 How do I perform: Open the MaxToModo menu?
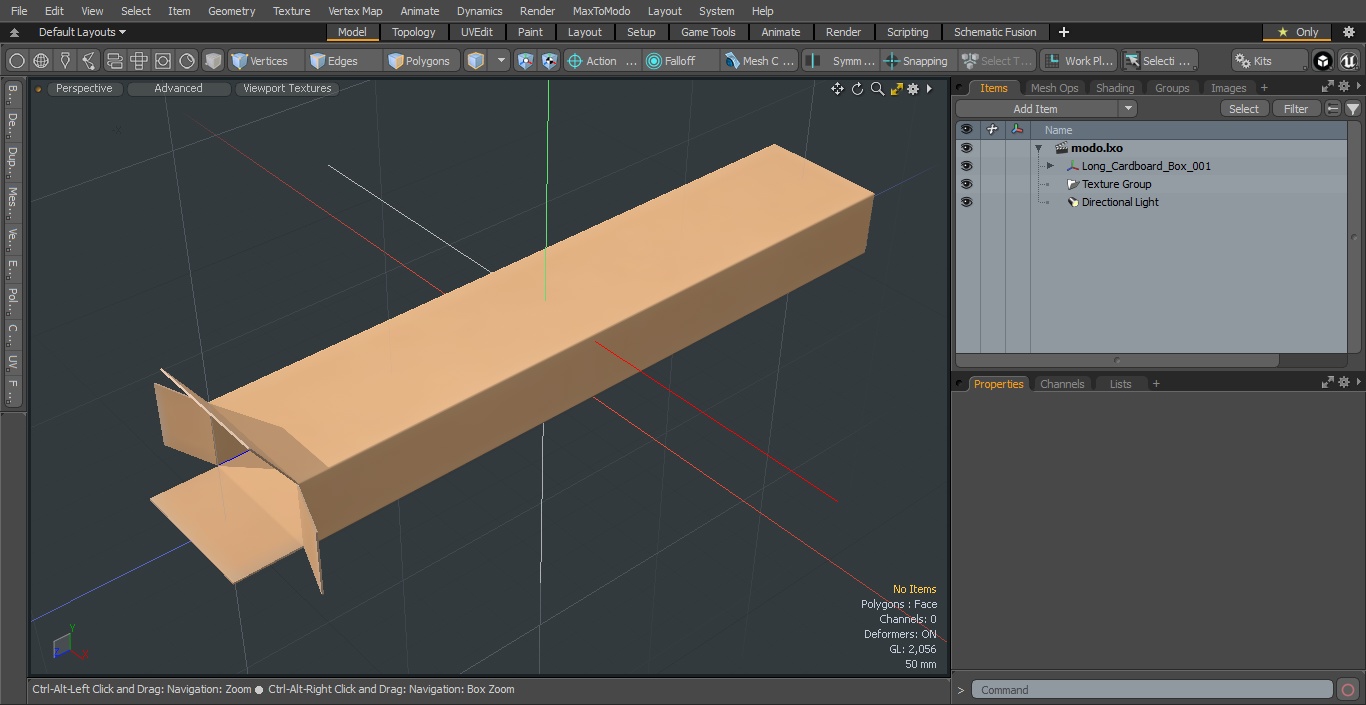pos(601,11)
